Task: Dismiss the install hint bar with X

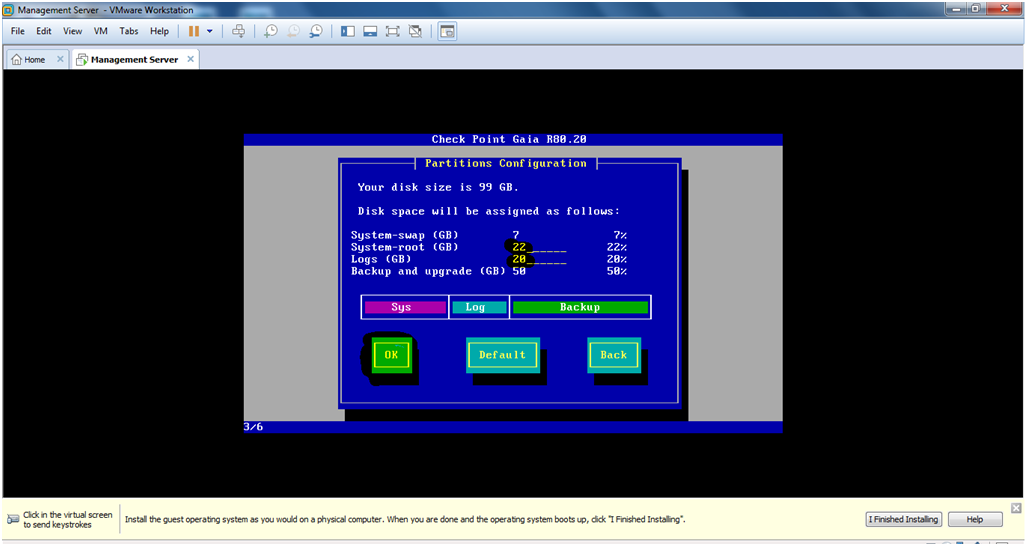Action: click(1016, 508)
